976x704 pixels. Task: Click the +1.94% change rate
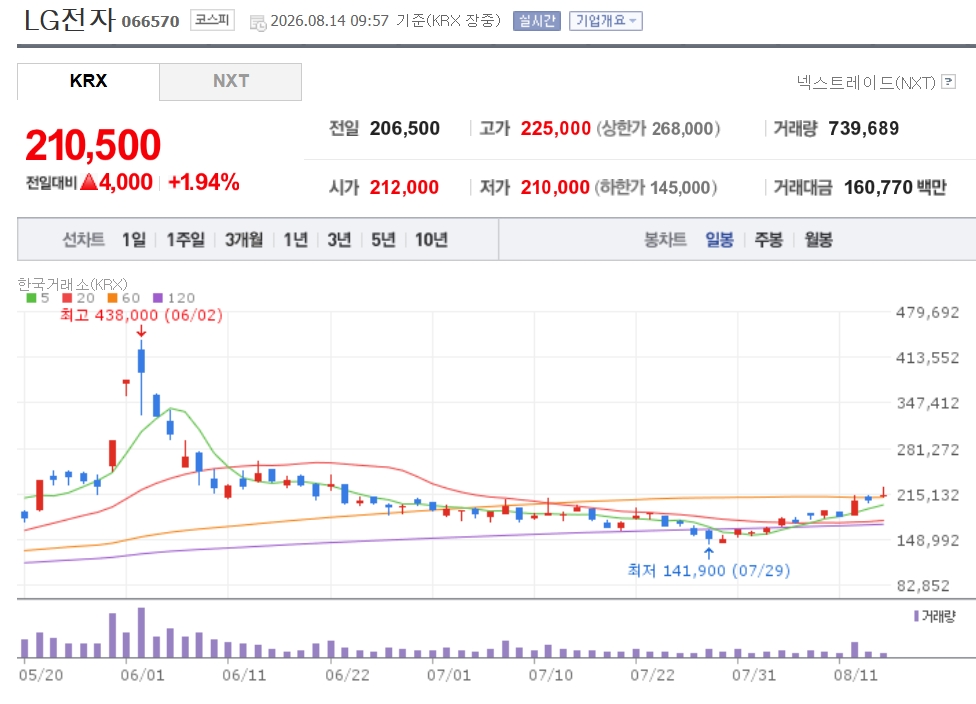[x=204, y=182]
